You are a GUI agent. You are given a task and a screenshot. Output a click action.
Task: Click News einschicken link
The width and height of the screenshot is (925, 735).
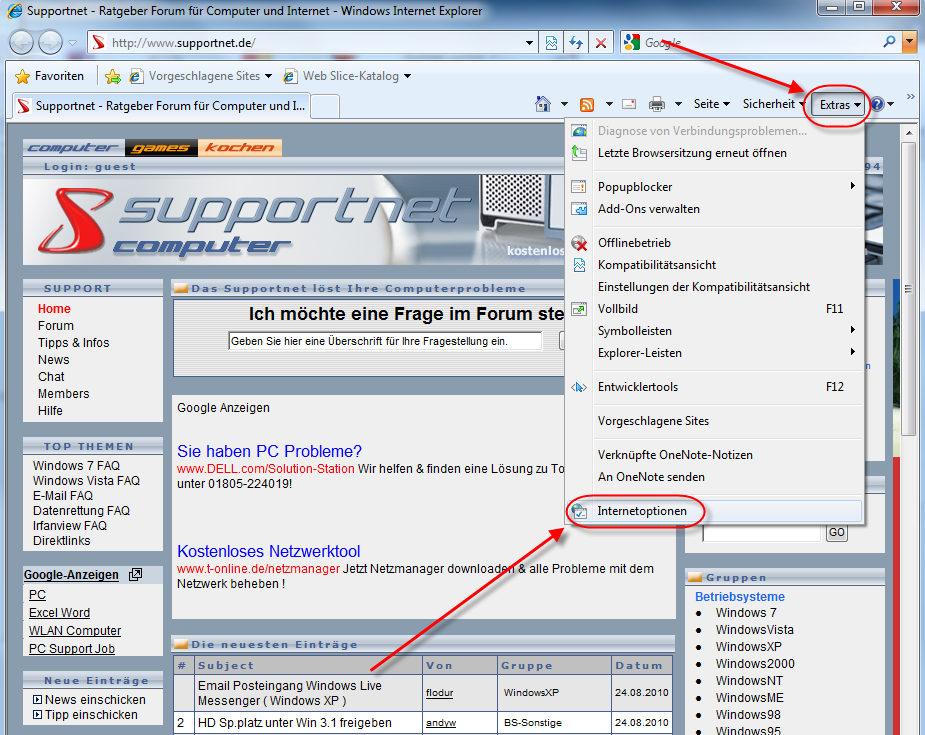pyautogui.click(x=95, y=700)
